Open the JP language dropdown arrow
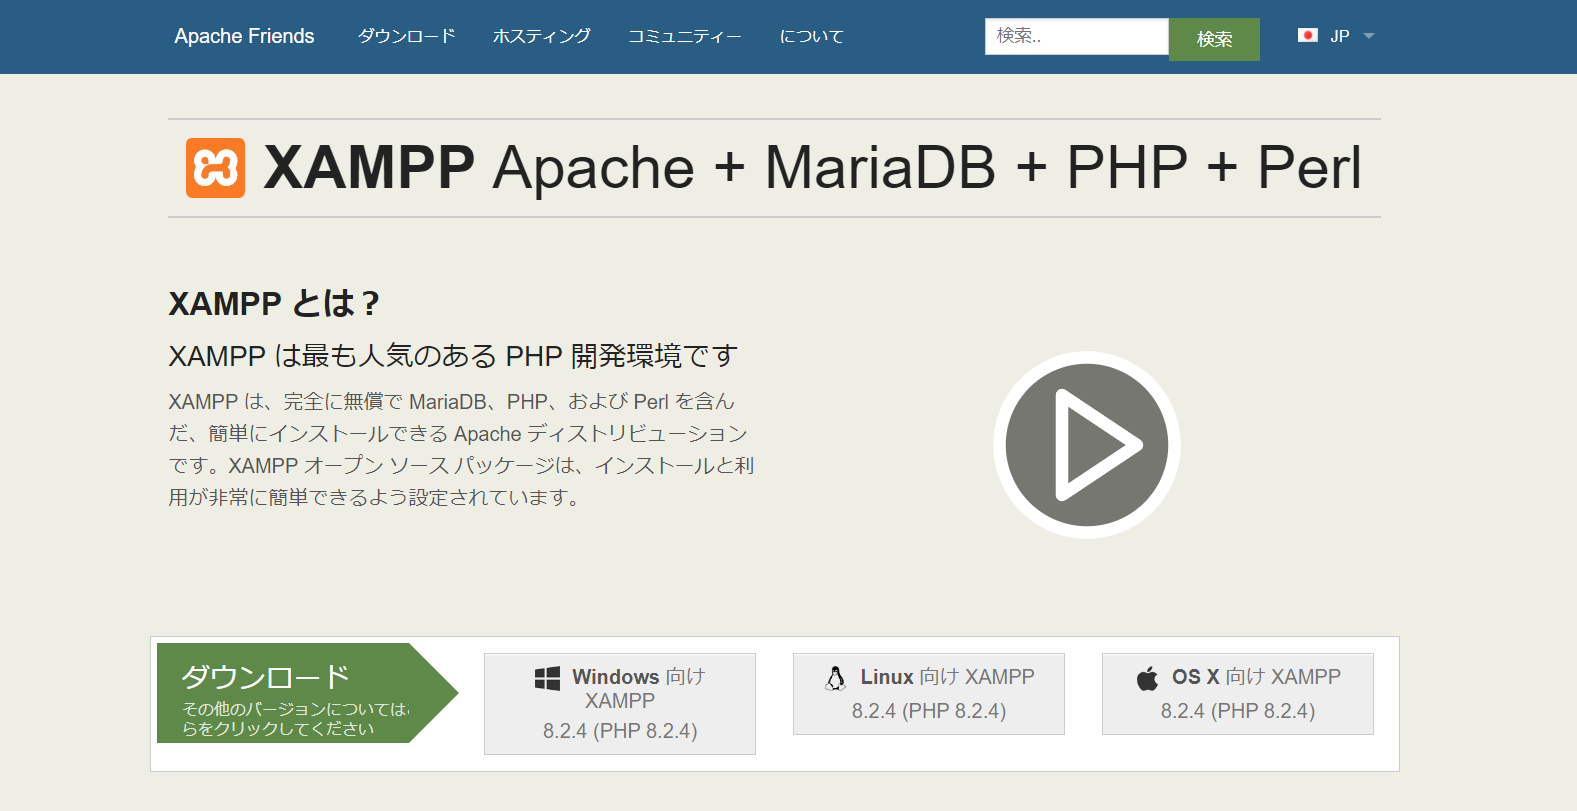The image size is (1577, 811). pyautogui.click(x=1369, y=36)
